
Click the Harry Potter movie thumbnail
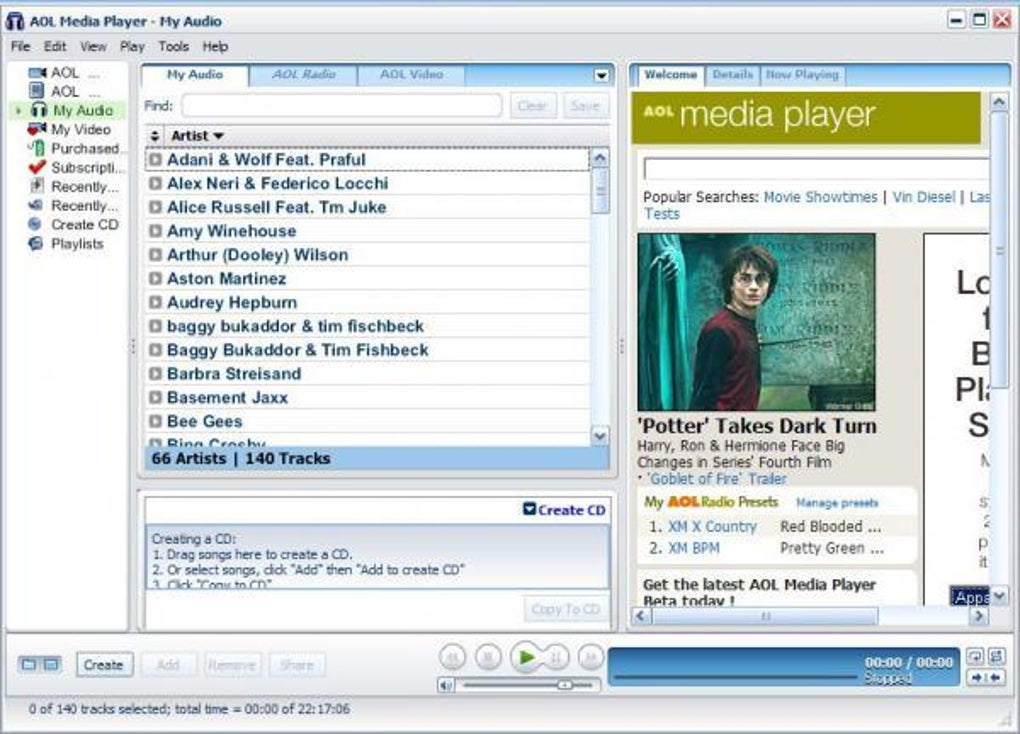[x=756, y=322]
